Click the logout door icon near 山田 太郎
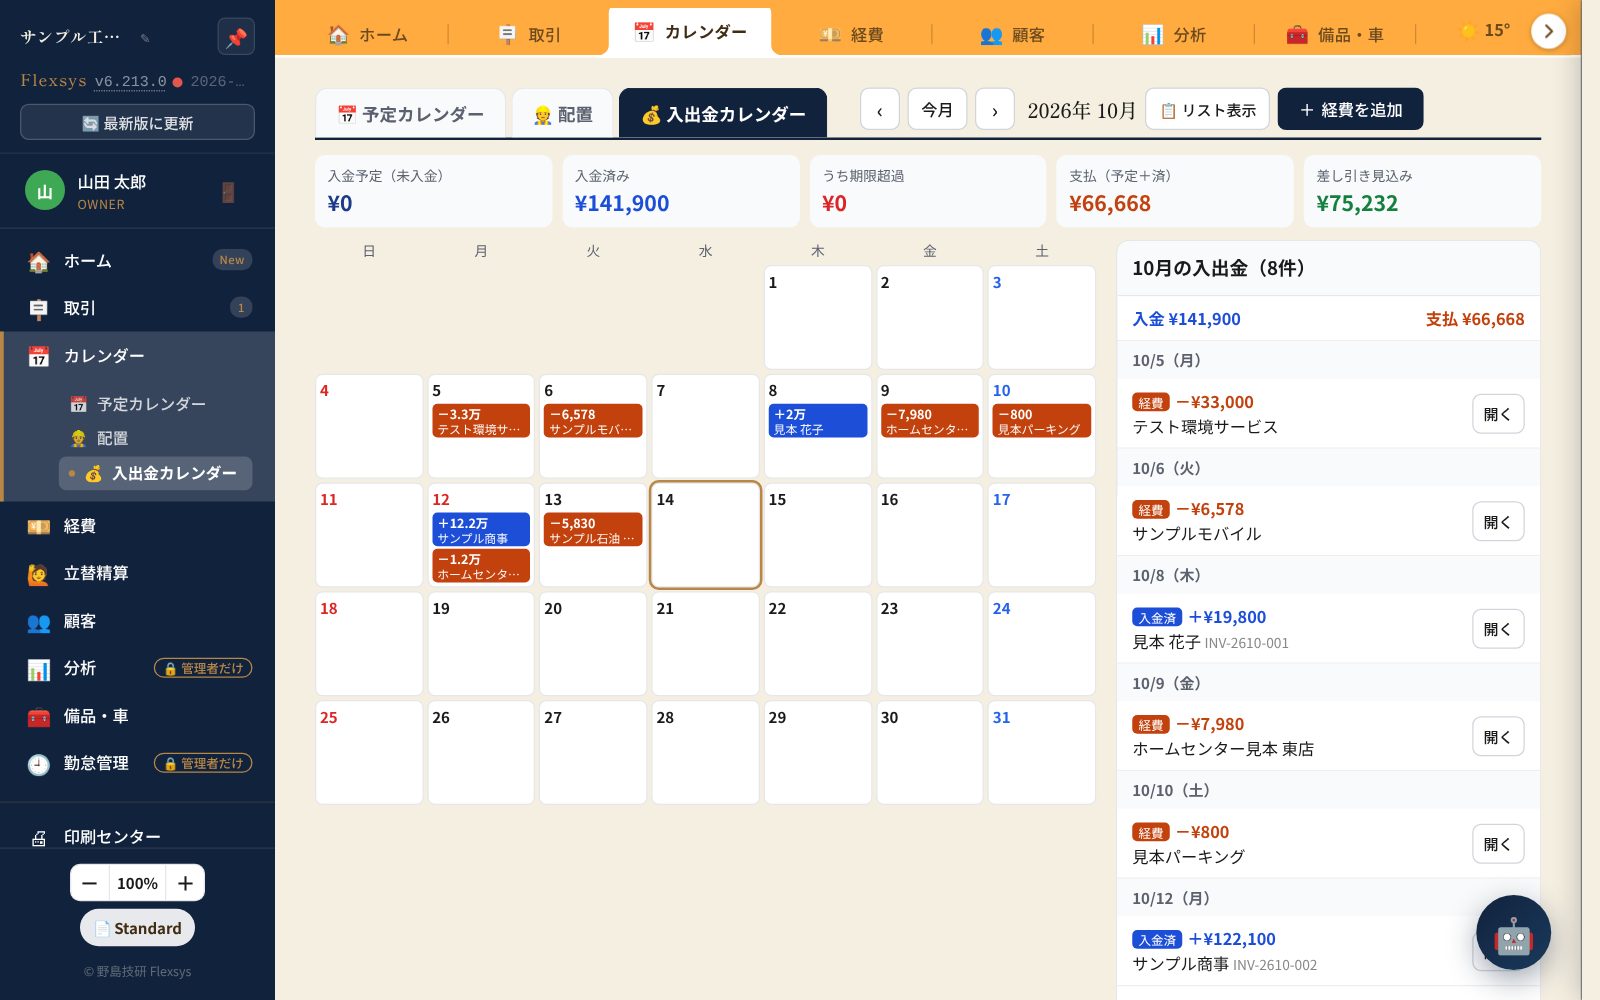Screen dimensions: 1600x1000 pos(228,192)
